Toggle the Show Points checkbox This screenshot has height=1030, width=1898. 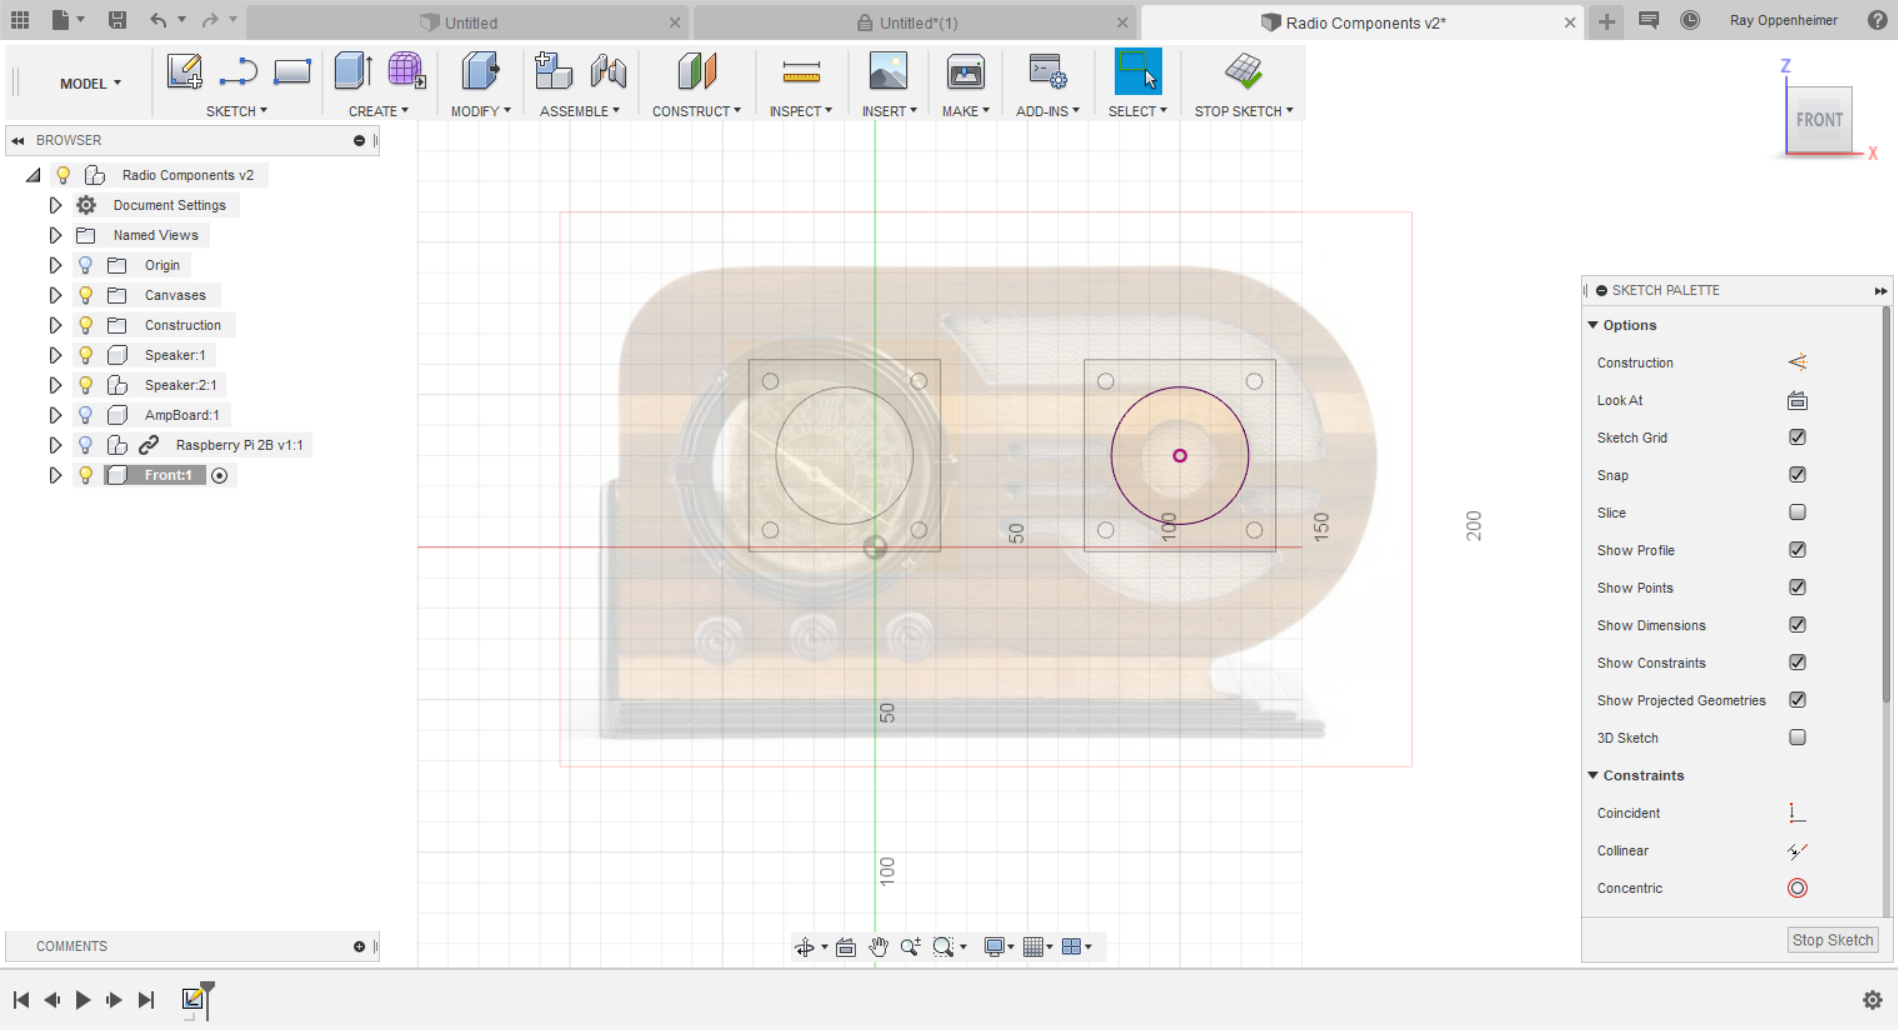(x=1797, y=587)
